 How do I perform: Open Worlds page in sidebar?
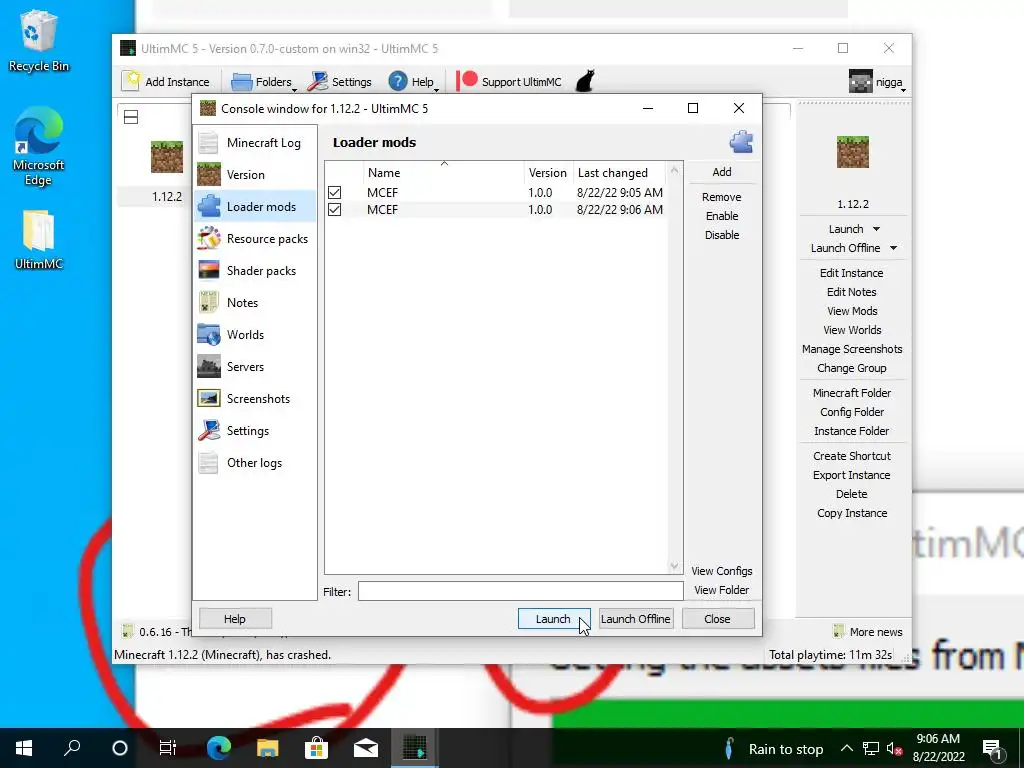click(x=255, y=334)
